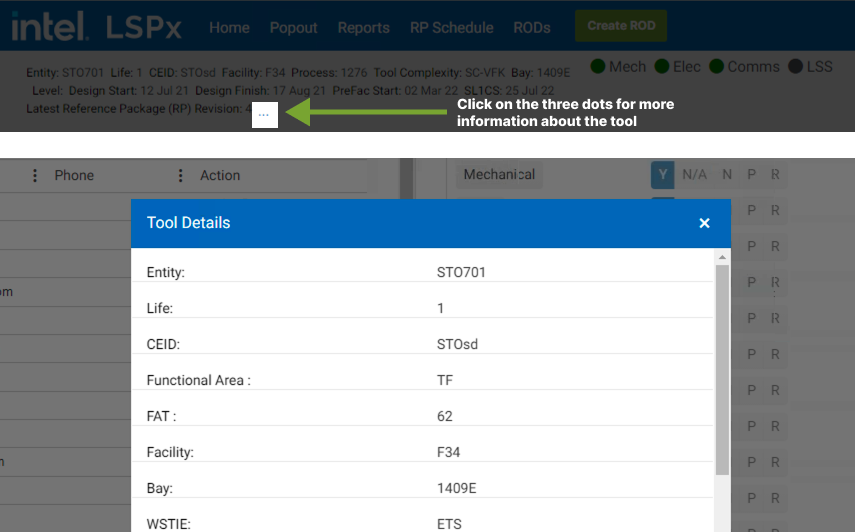The width and height of the screenshot is (855, 532).
Task: Click the Comms green status indicator
Action: (717, 67)
